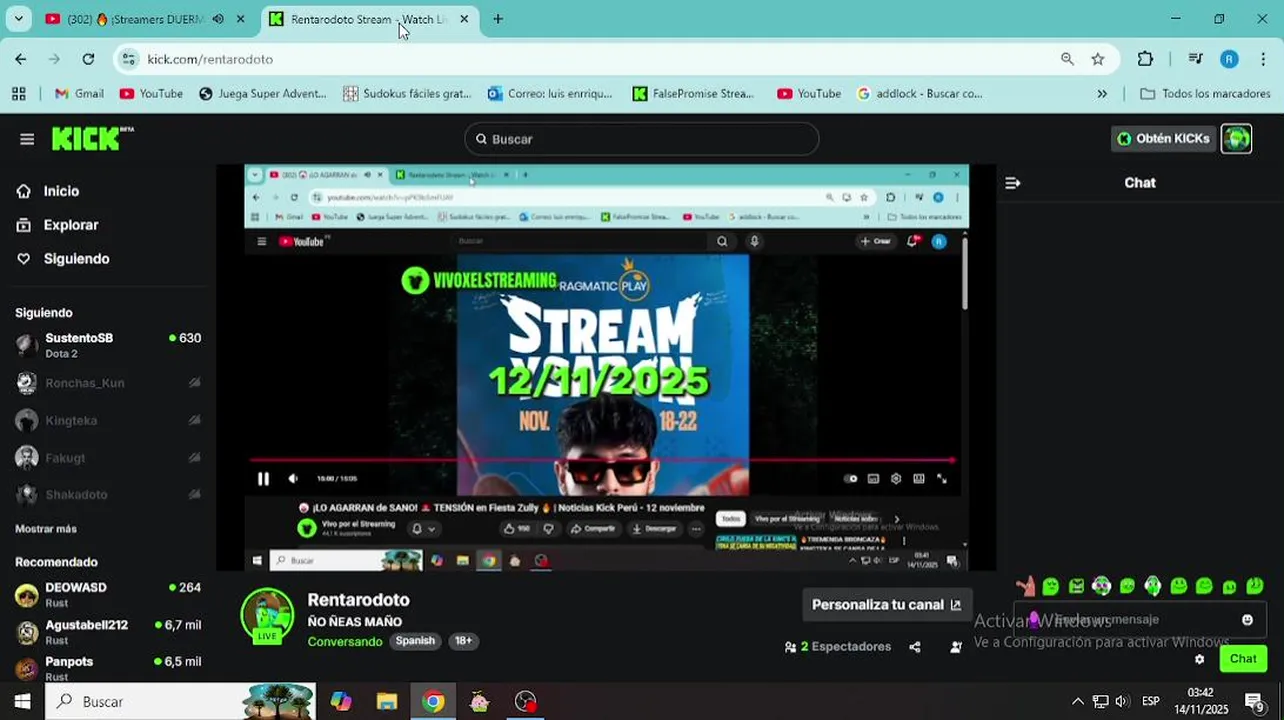Select the Spanish language tag
1284x720 pixels.
(415, 641)
